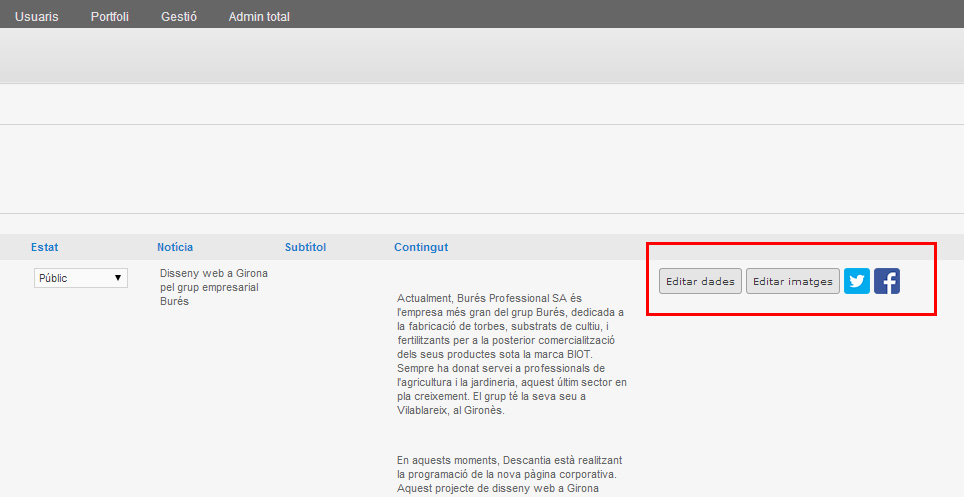964x497 pixels.
Task: Open the Admin total menu
Action: click(259, 17)
